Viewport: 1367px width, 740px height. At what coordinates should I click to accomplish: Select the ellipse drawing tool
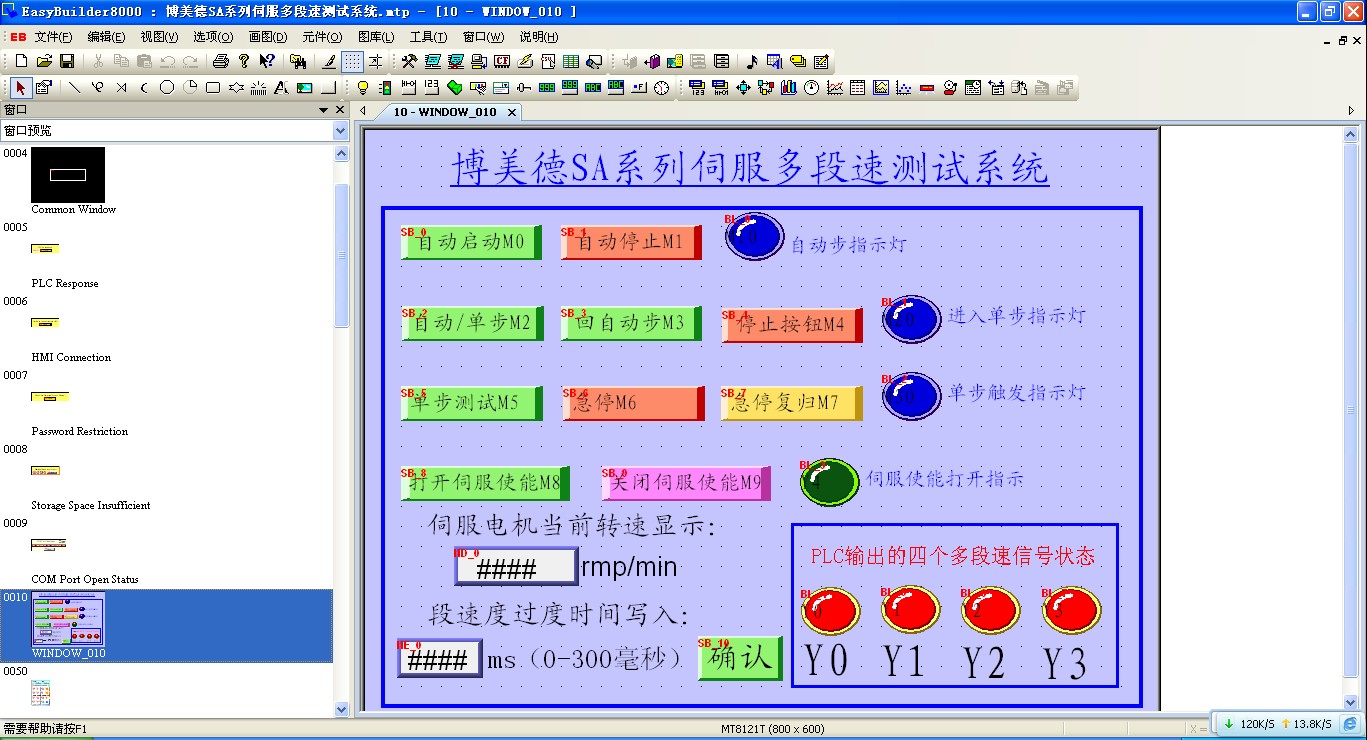pos(167,88)
